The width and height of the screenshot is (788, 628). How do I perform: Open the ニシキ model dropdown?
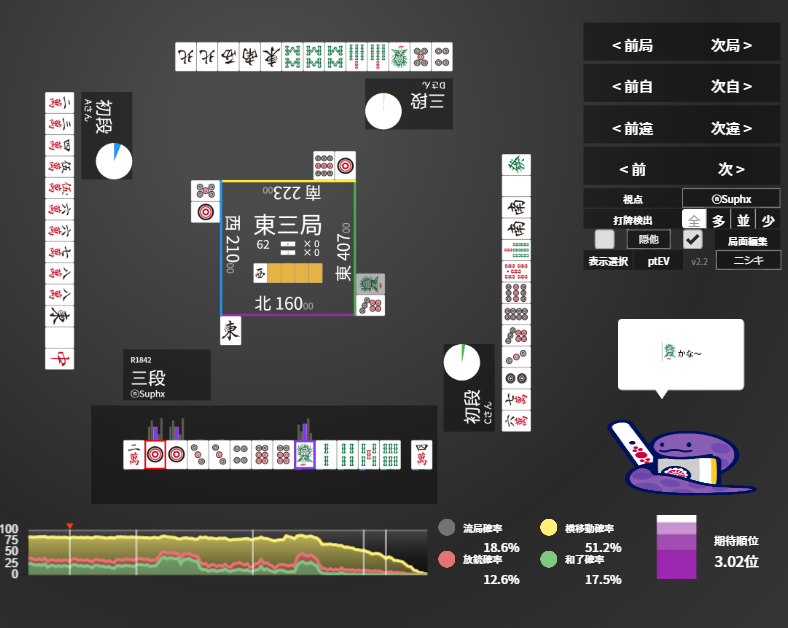748,260
